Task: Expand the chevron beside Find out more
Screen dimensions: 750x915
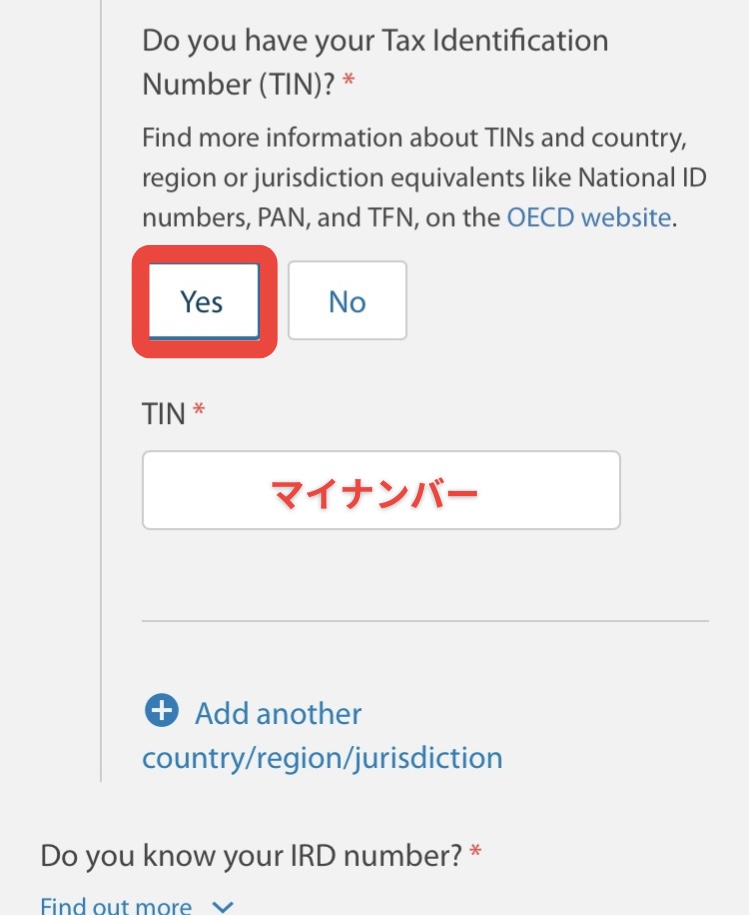Action: 223,906
